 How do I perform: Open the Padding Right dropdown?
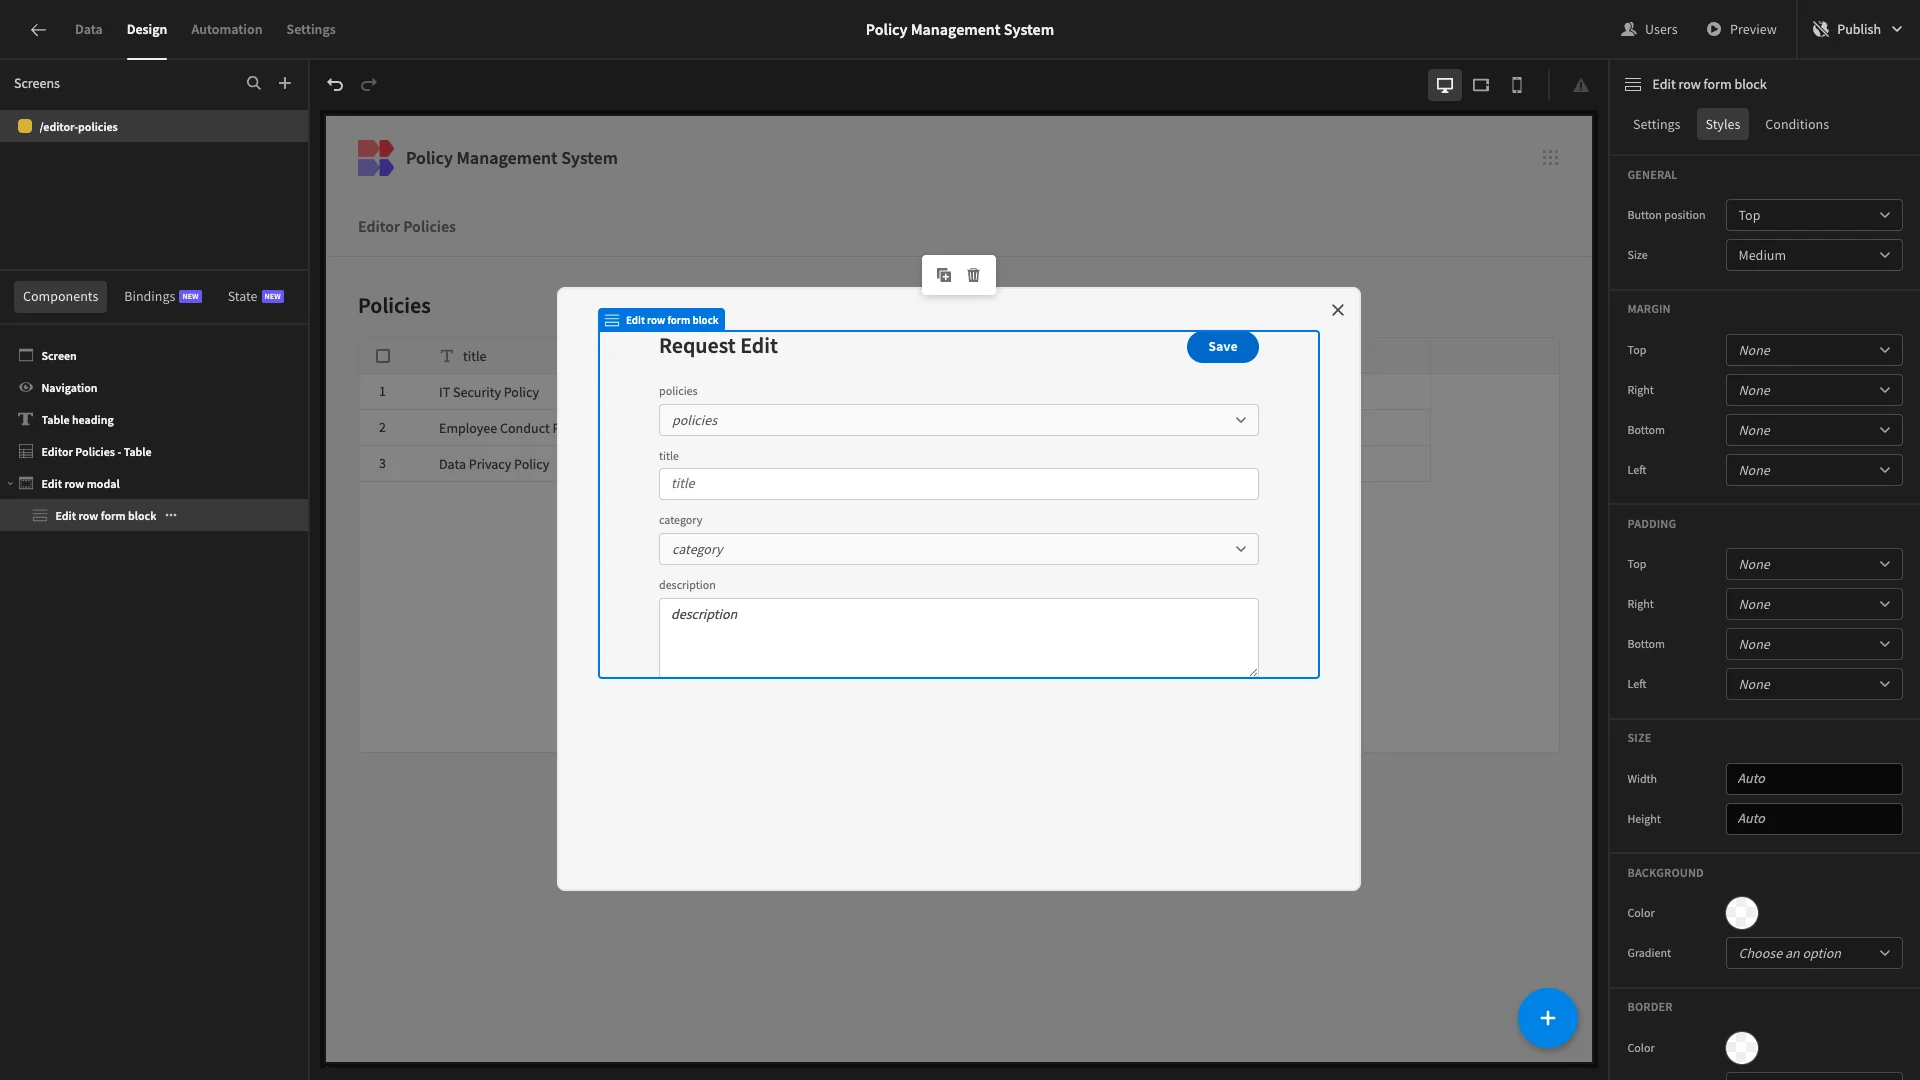click(1814, 605)
